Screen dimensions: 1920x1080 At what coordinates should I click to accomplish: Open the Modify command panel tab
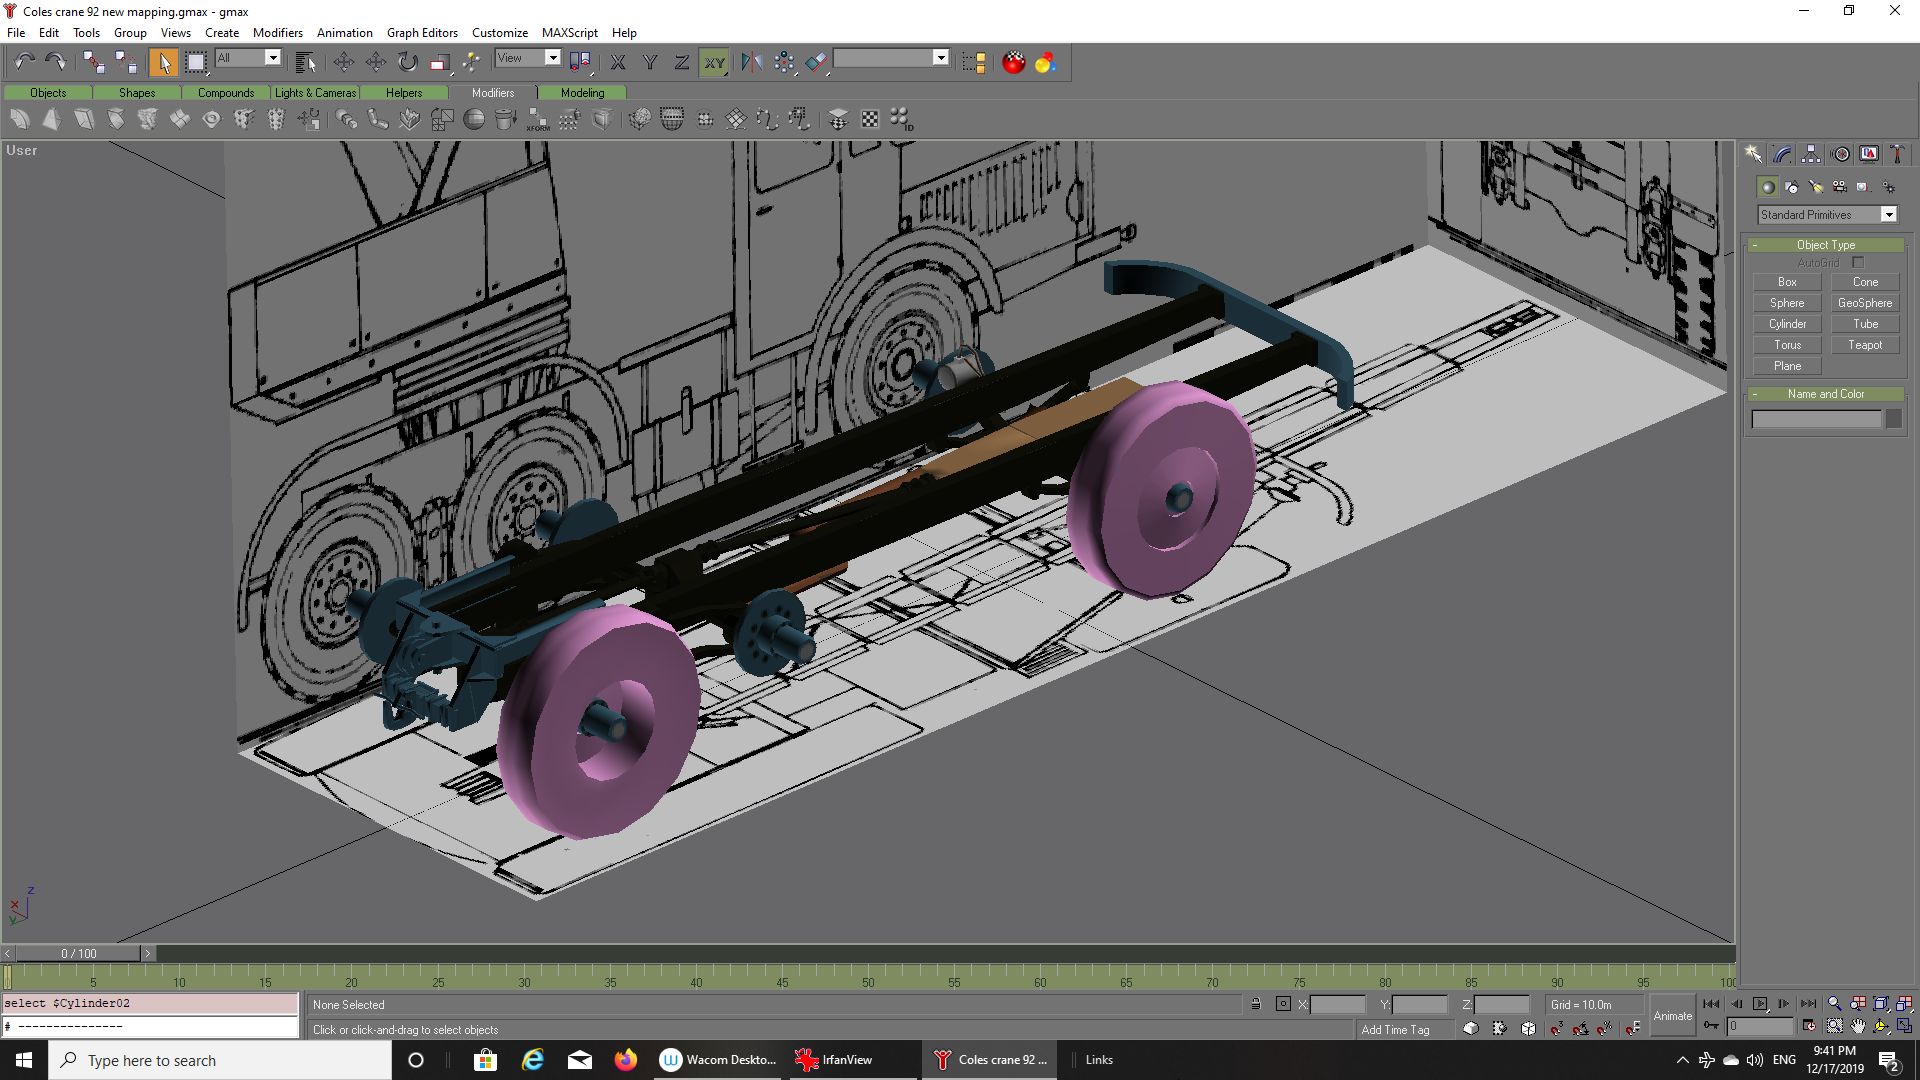(x=1782, y=154)
